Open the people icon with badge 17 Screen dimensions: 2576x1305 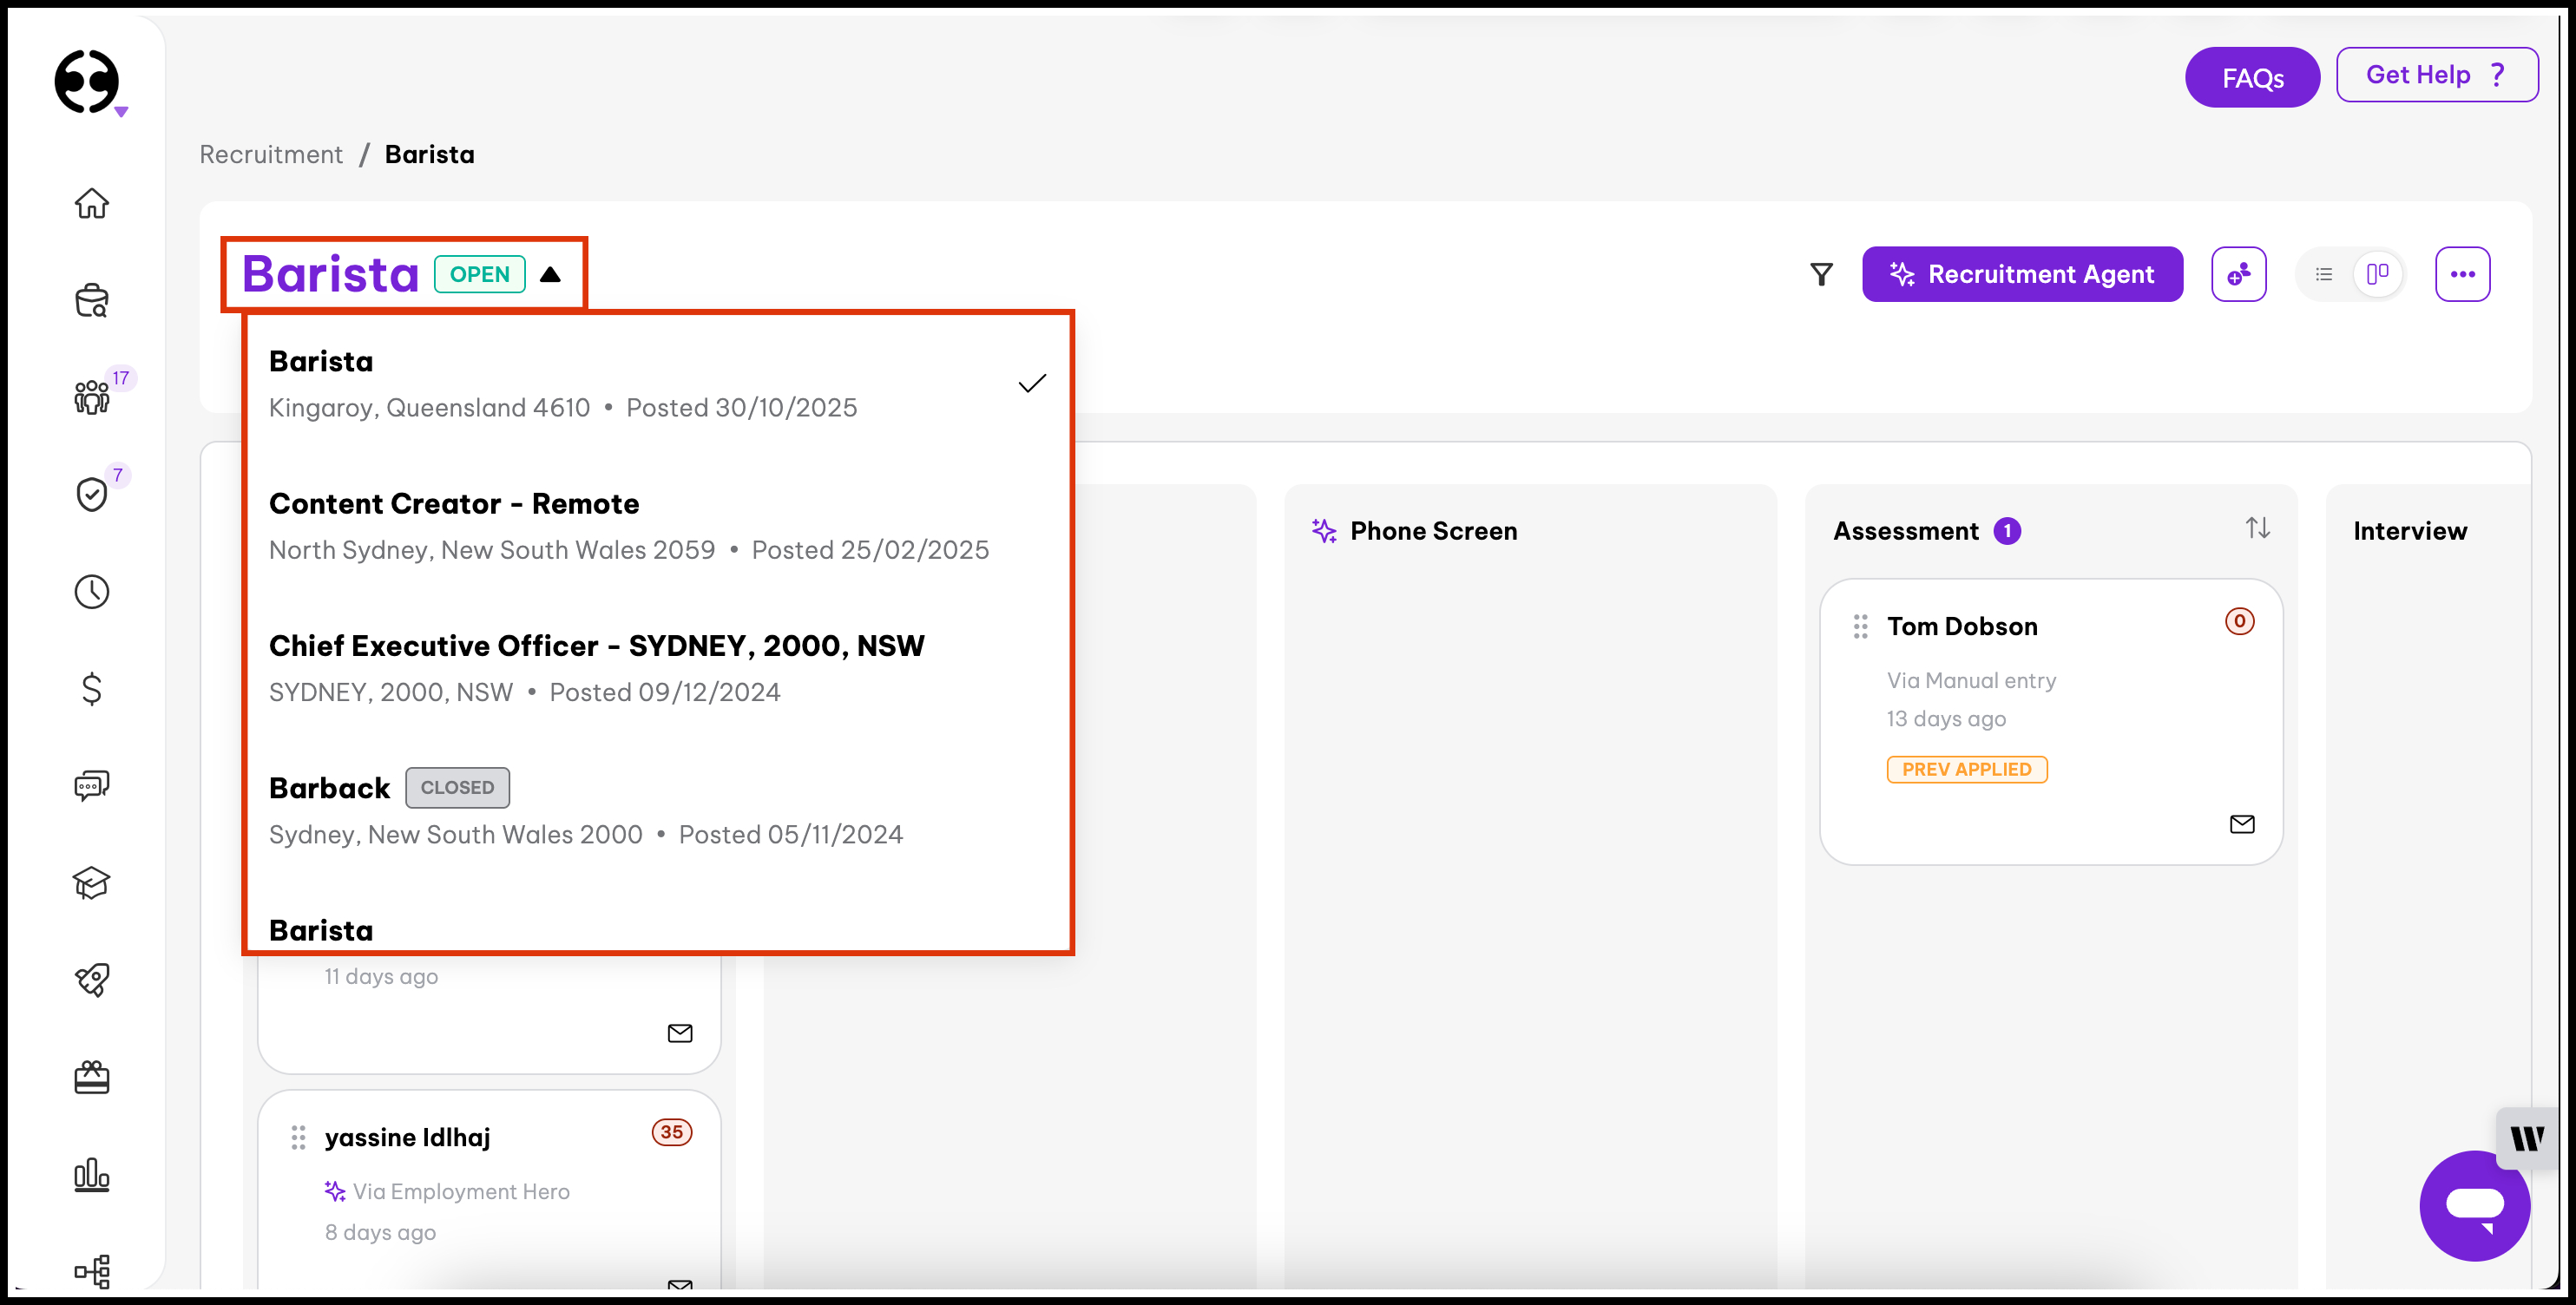tap(91, 397)
